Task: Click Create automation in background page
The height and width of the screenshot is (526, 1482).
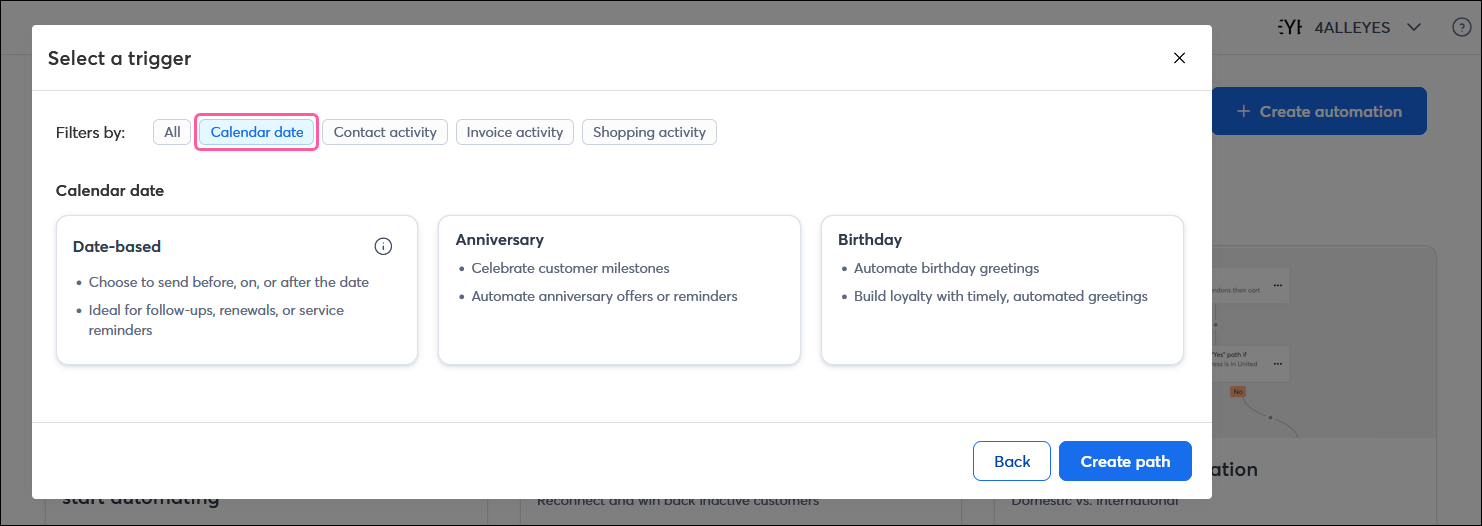Action: click(x=1319, y=111)
